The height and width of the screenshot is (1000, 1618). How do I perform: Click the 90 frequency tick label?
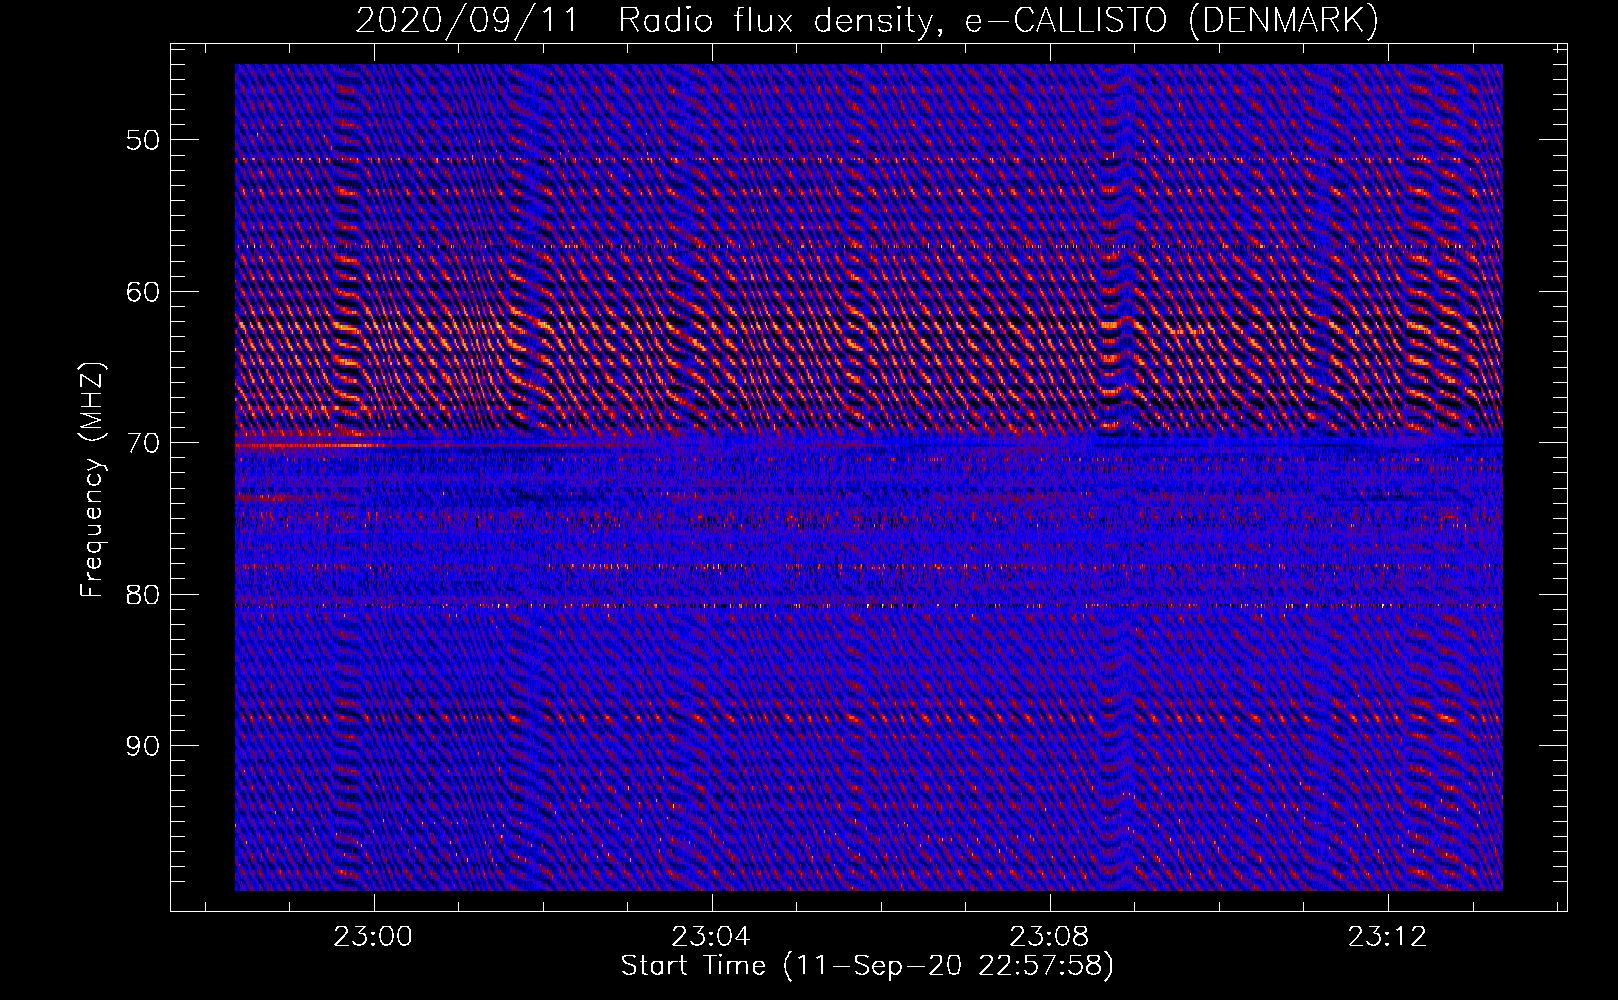(143, 746)
